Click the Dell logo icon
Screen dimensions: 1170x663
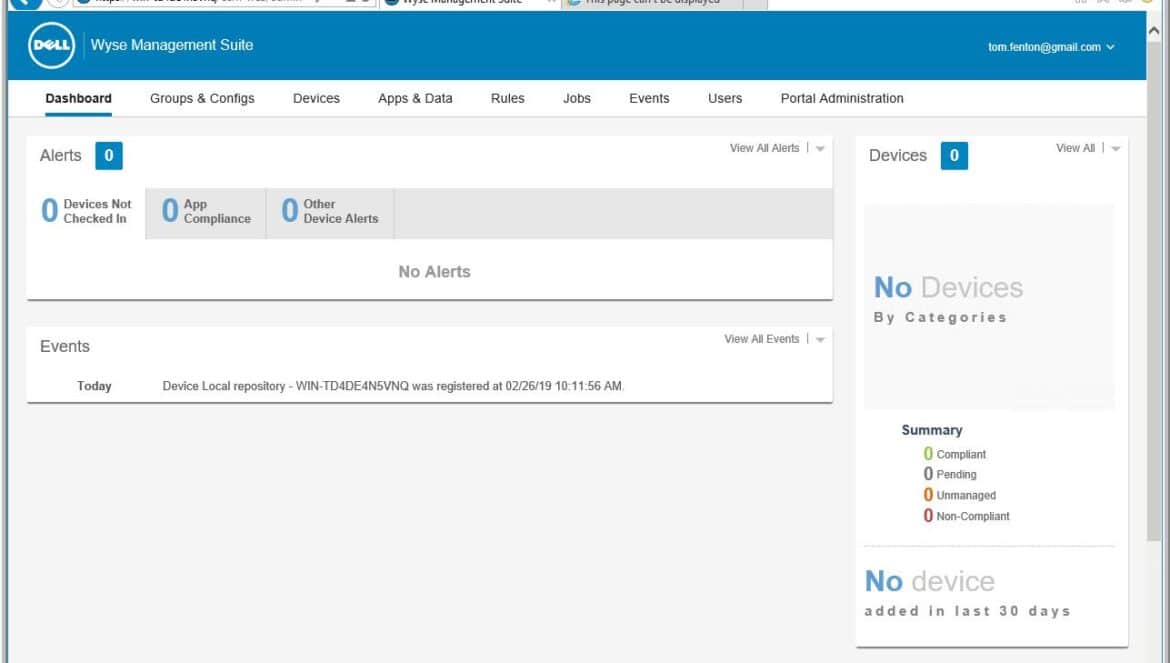51,45
